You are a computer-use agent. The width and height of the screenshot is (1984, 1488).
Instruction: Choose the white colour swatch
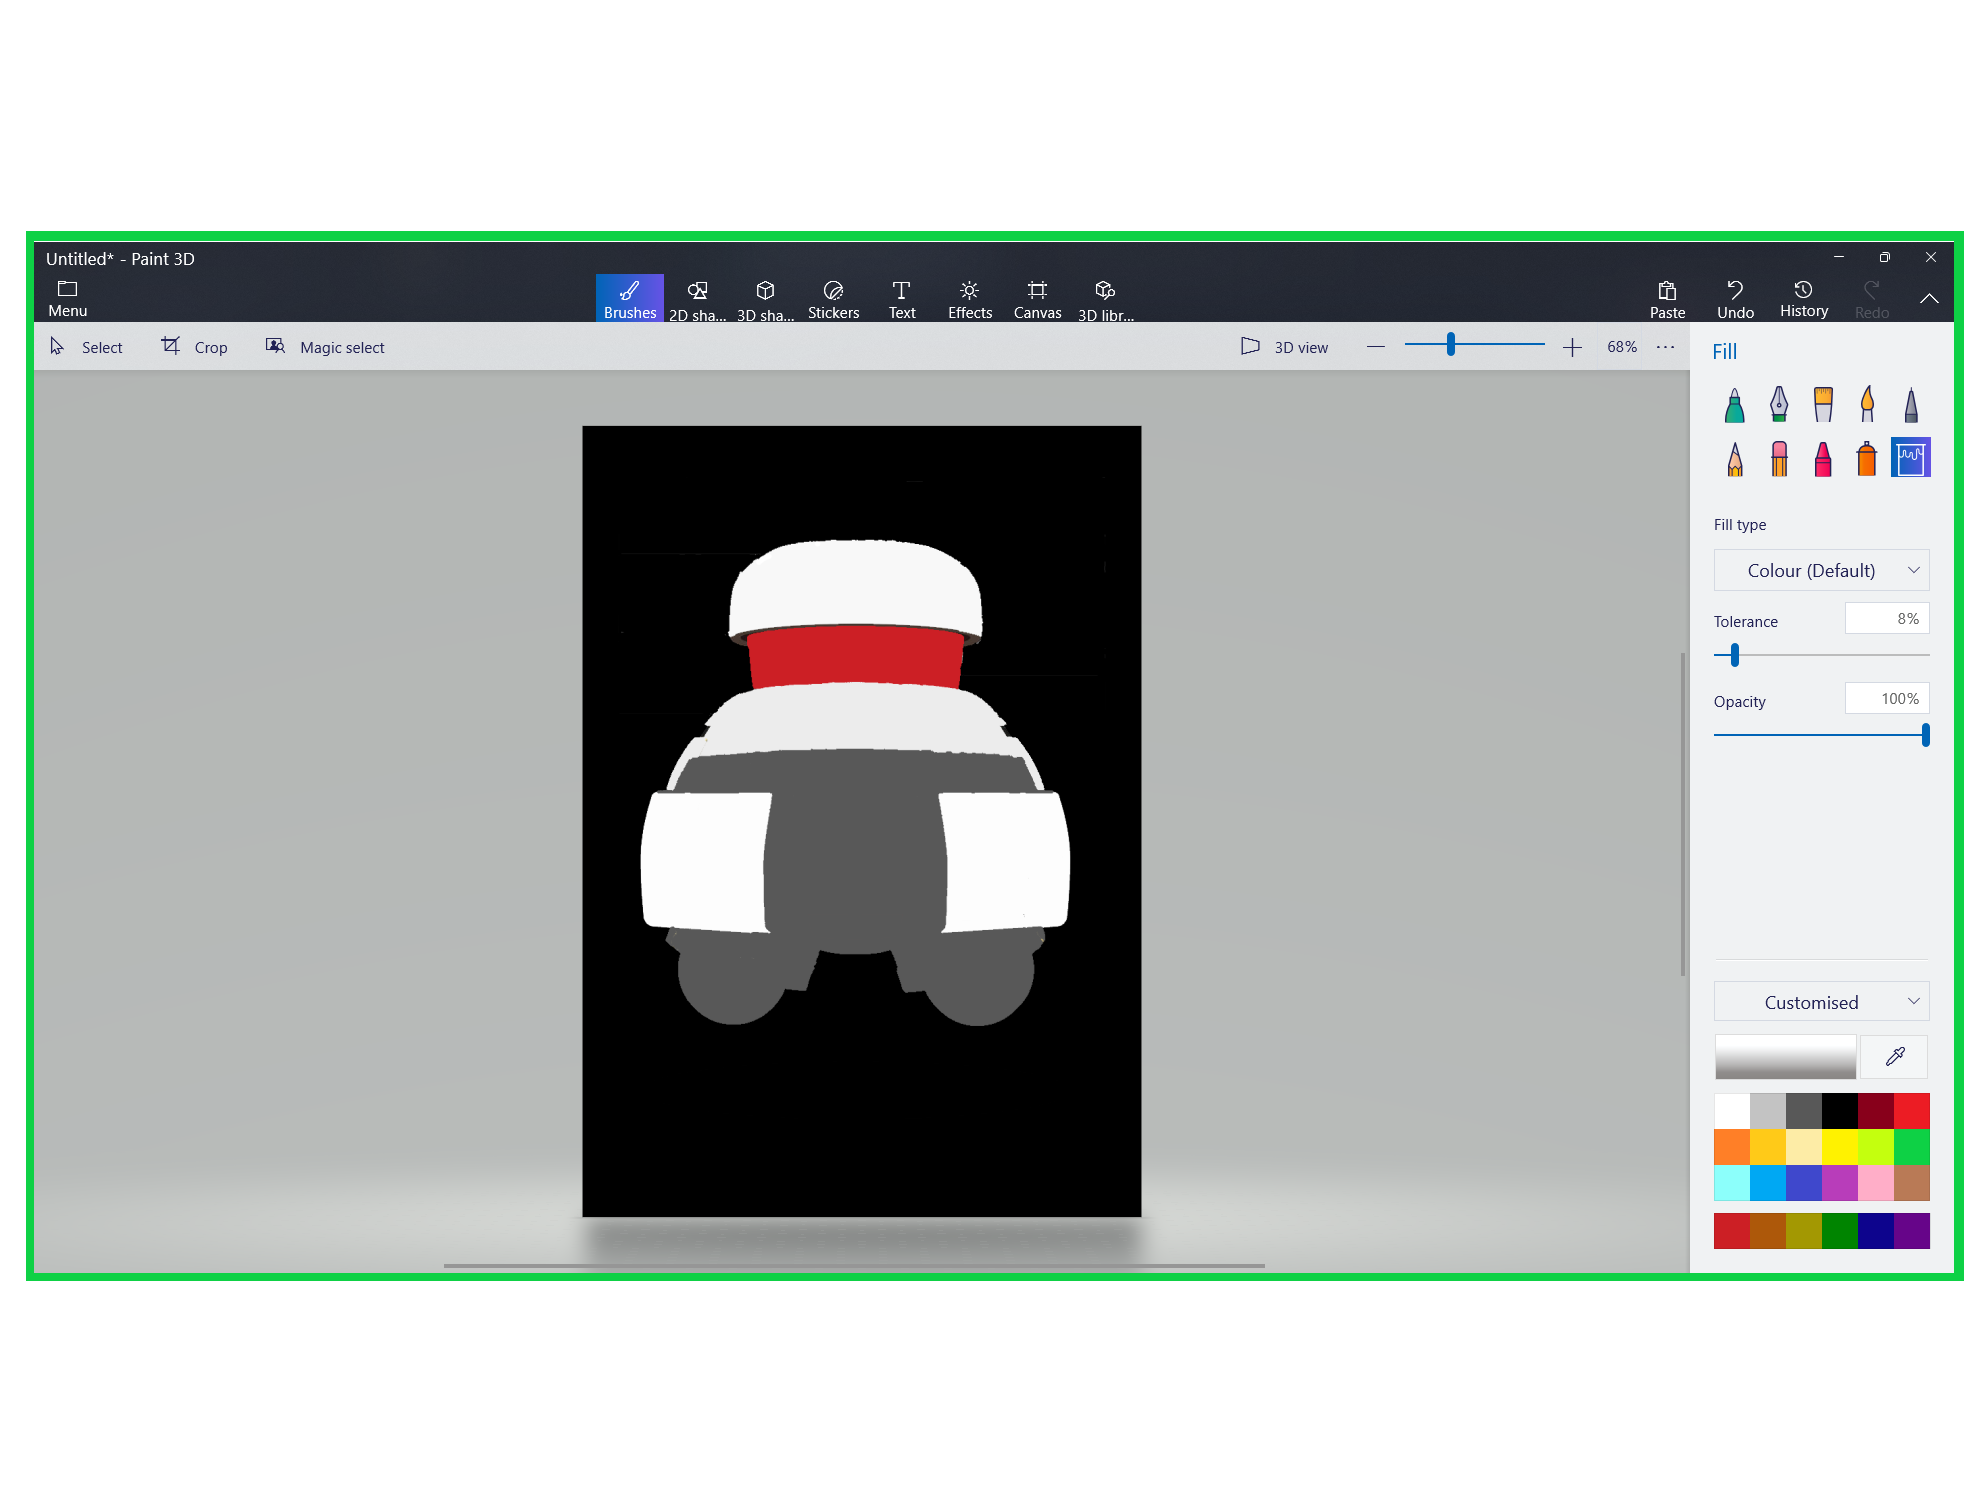tap(1732, 1111)
